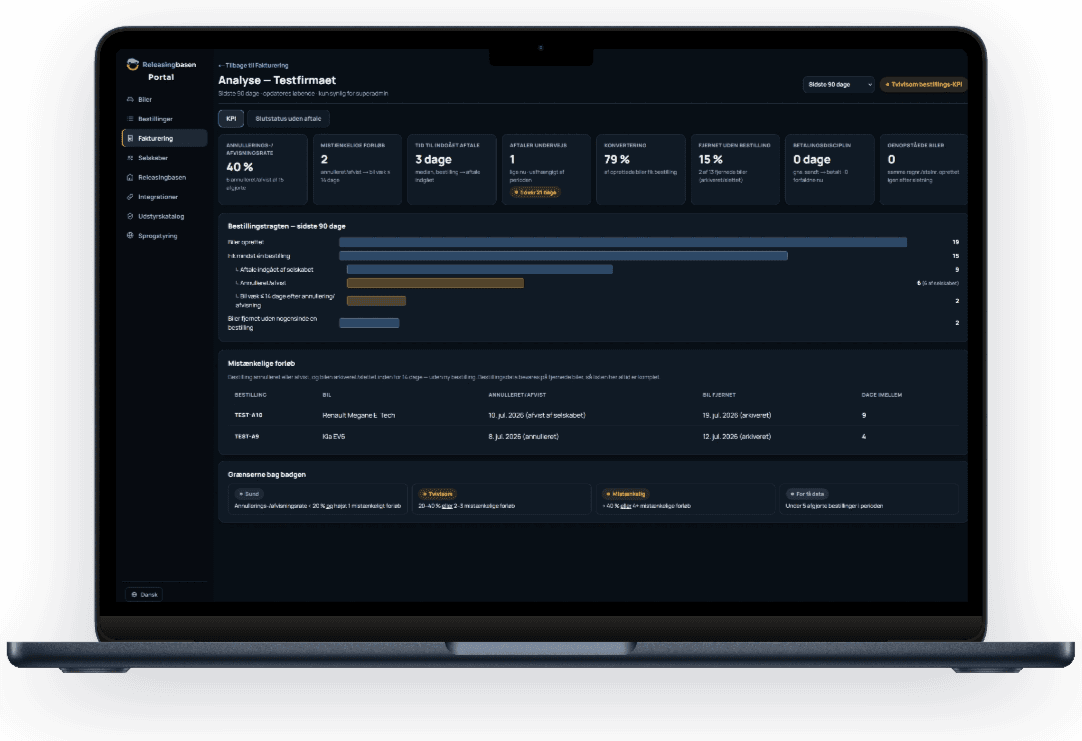Click the orange Annulleret/afvist funnel bar
1082x741 pixels.
[x=435, y=283]
